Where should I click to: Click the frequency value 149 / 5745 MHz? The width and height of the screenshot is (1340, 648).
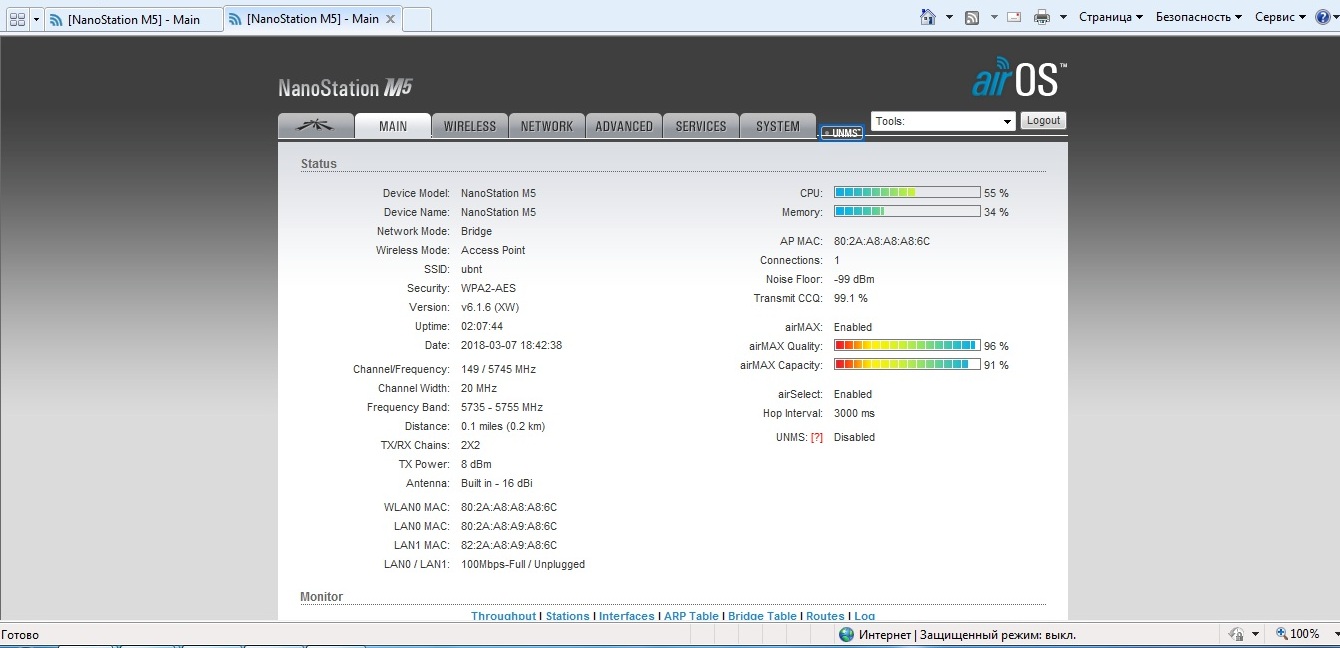[498, 369]
